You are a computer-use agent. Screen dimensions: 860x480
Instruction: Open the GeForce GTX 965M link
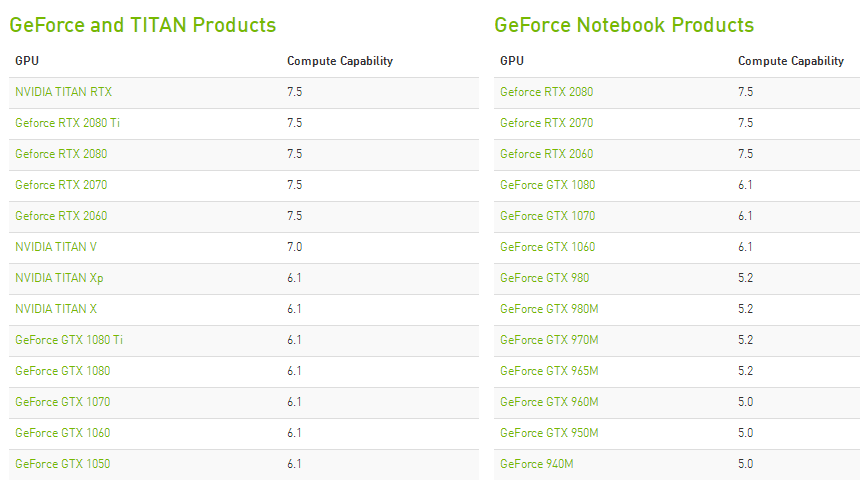coord(549,371)
